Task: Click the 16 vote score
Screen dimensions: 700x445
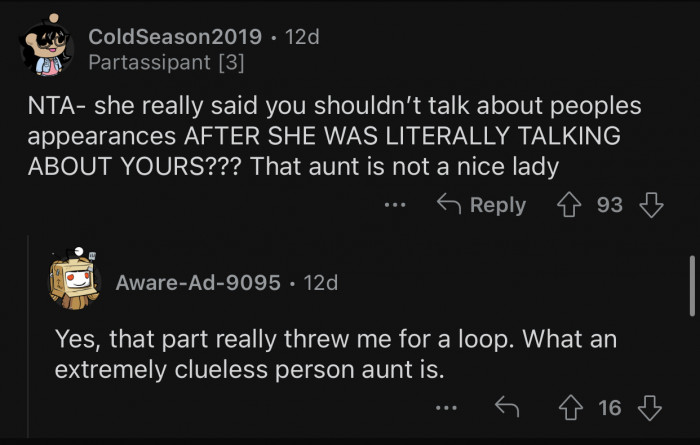Action: click(610, 407)
